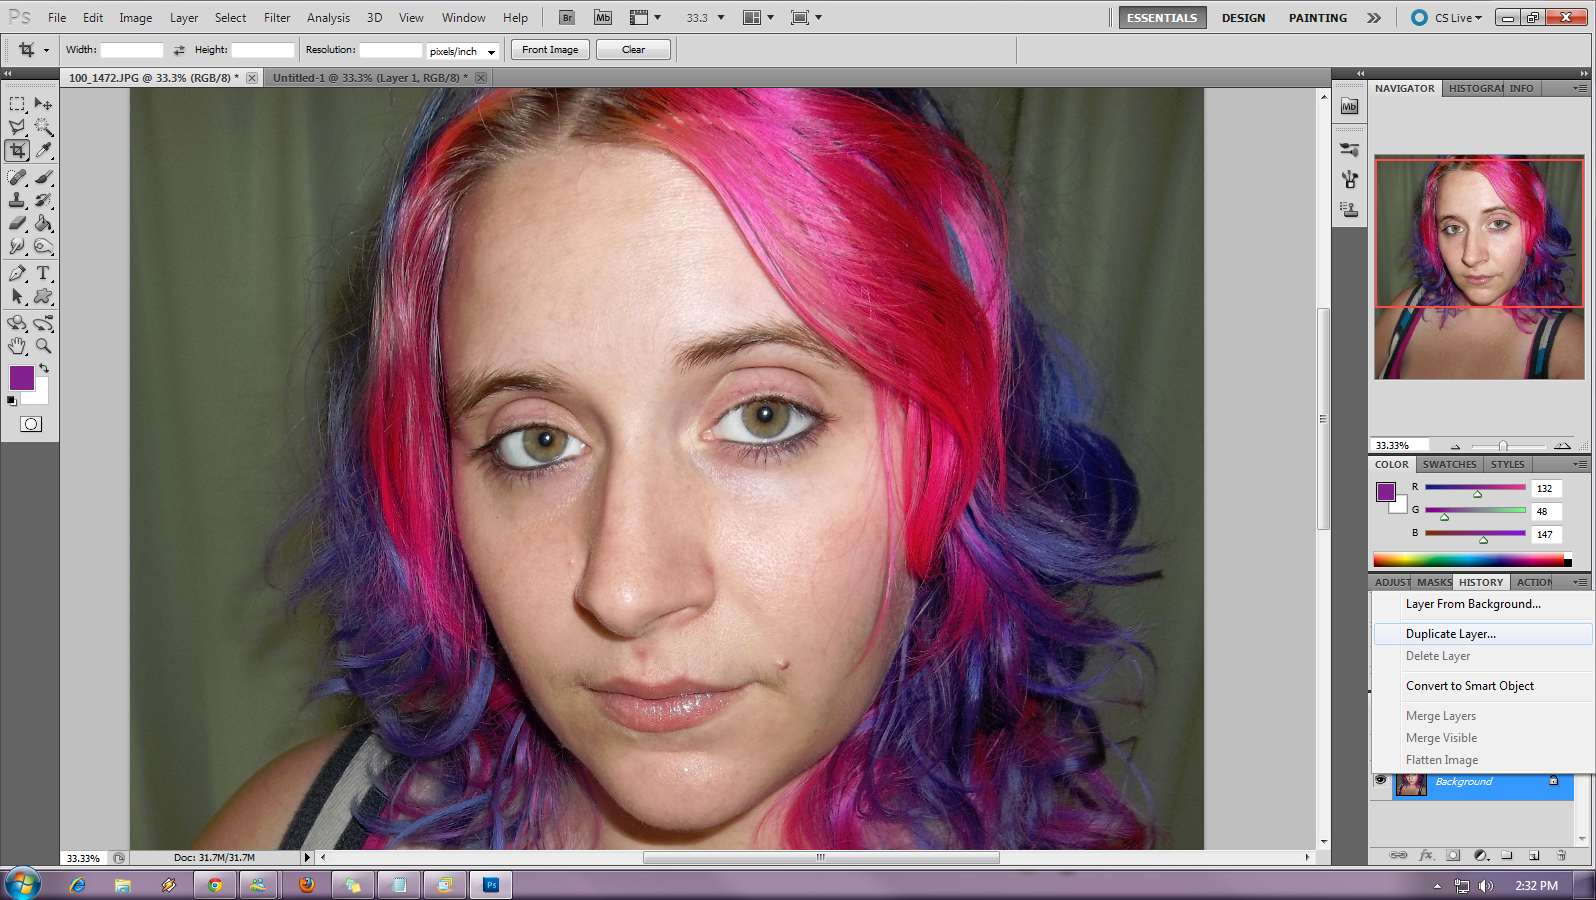Viewport: 1596px width, 900px height.
Task: Swap foreground and background colors
Action: point(44,369)
